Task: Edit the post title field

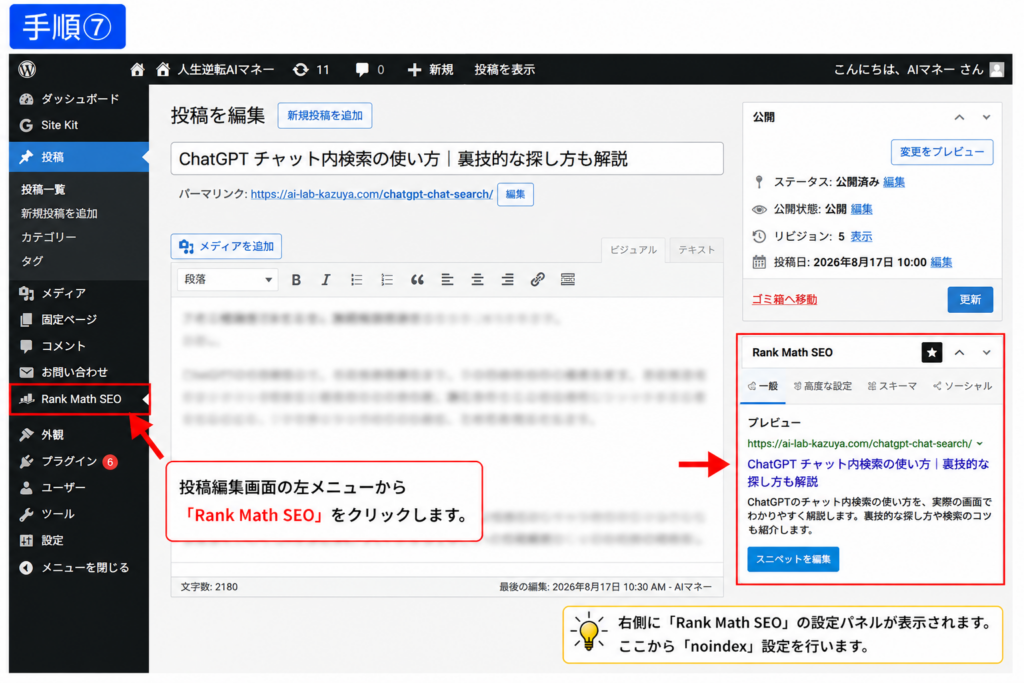Action: pyautogui.click(x=447, y=159)
